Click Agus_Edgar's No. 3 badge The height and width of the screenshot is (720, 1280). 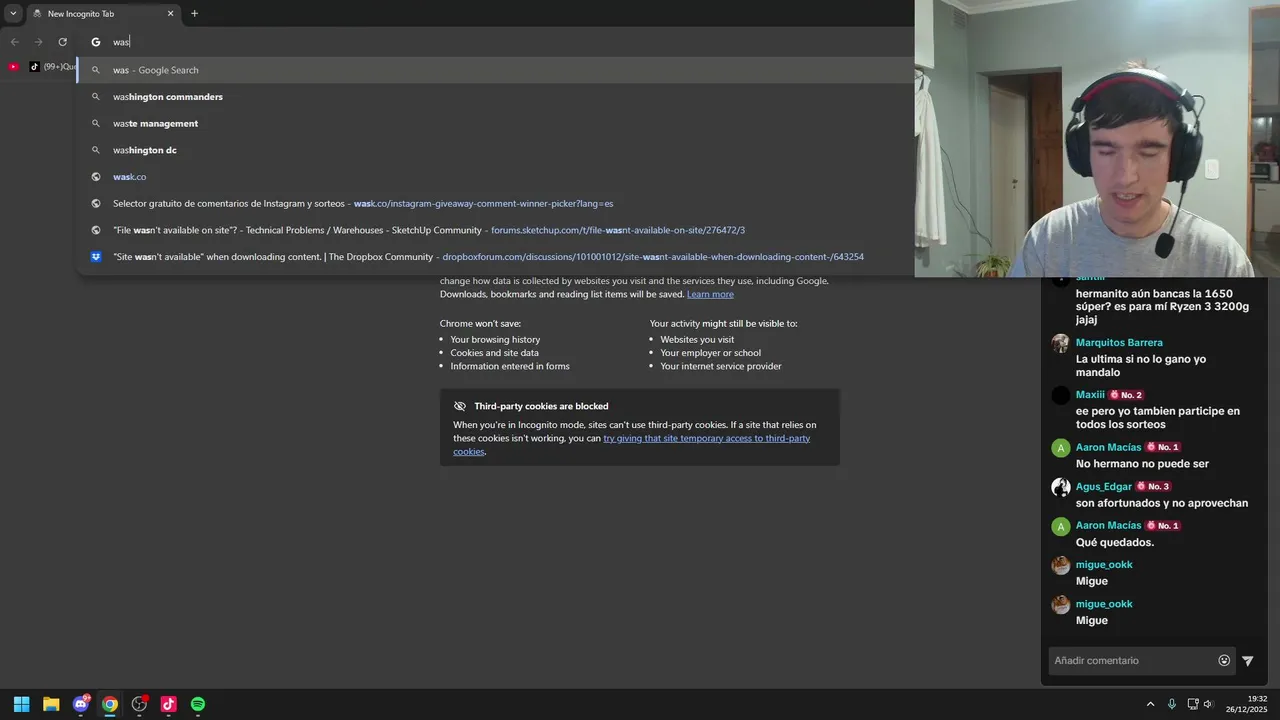(x=1153, y=486)
